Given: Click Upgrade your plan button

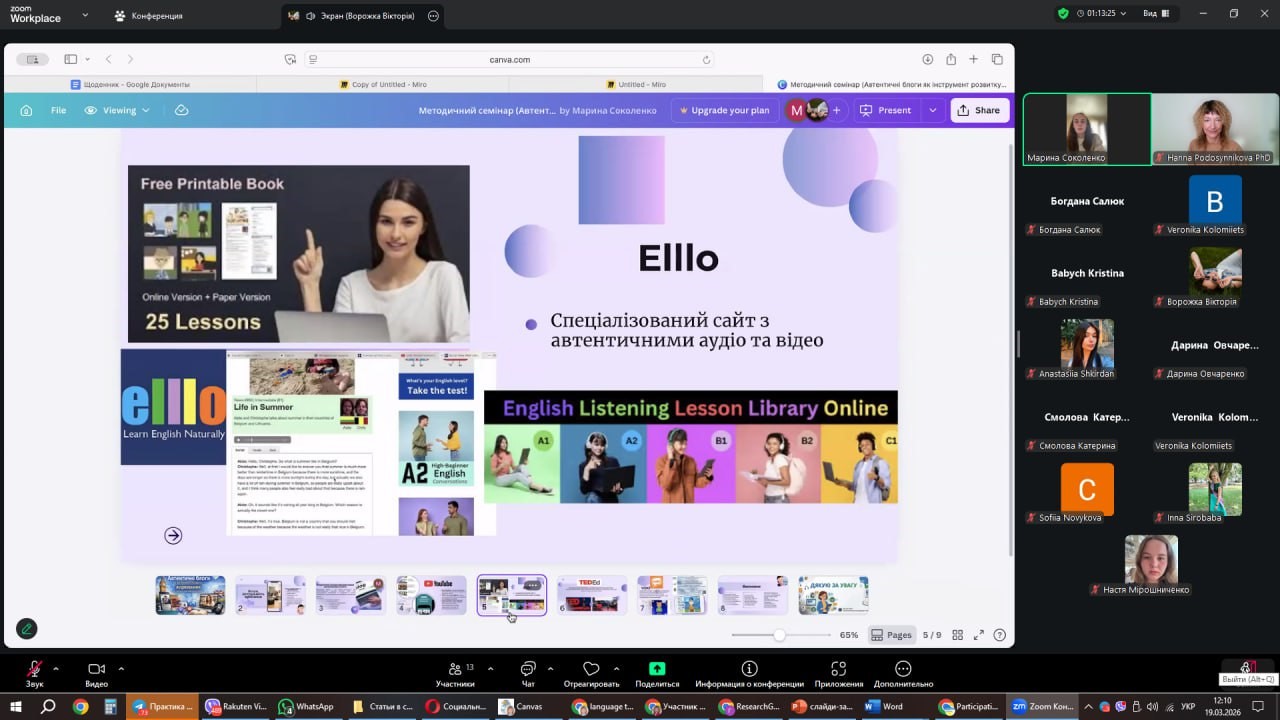Looking at the screenshot, I should (x=724, y=110).
